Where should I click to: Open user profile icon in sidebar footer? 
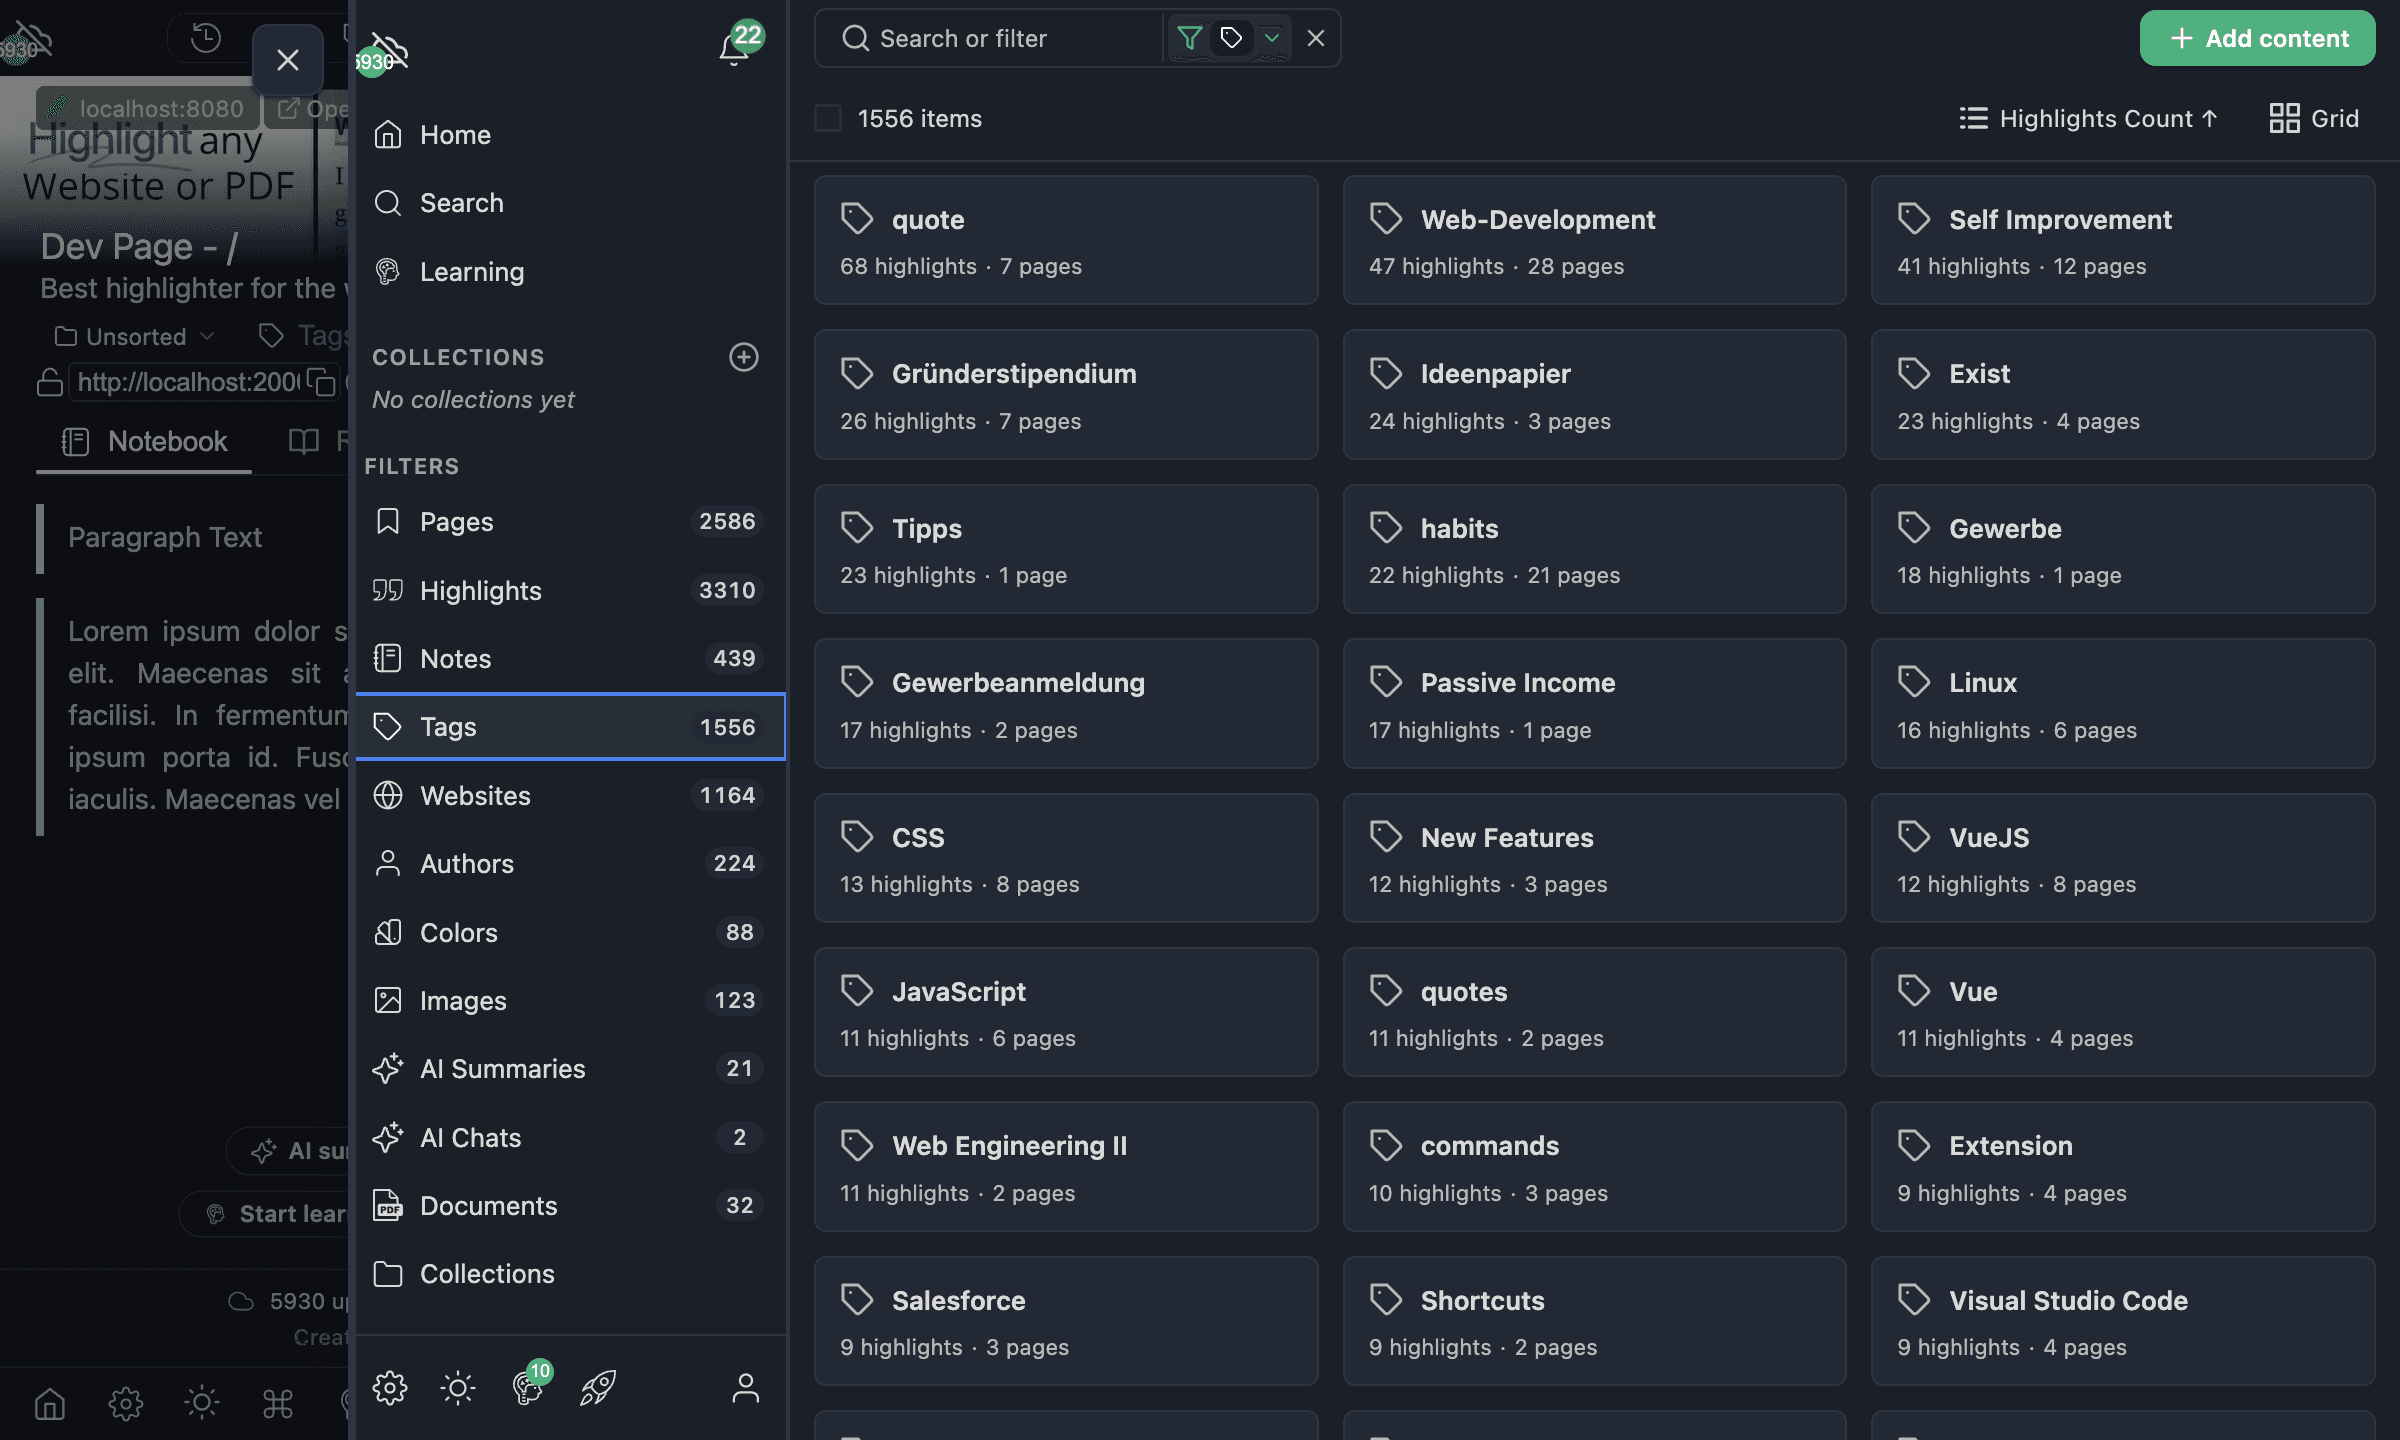coord(746,1388)
